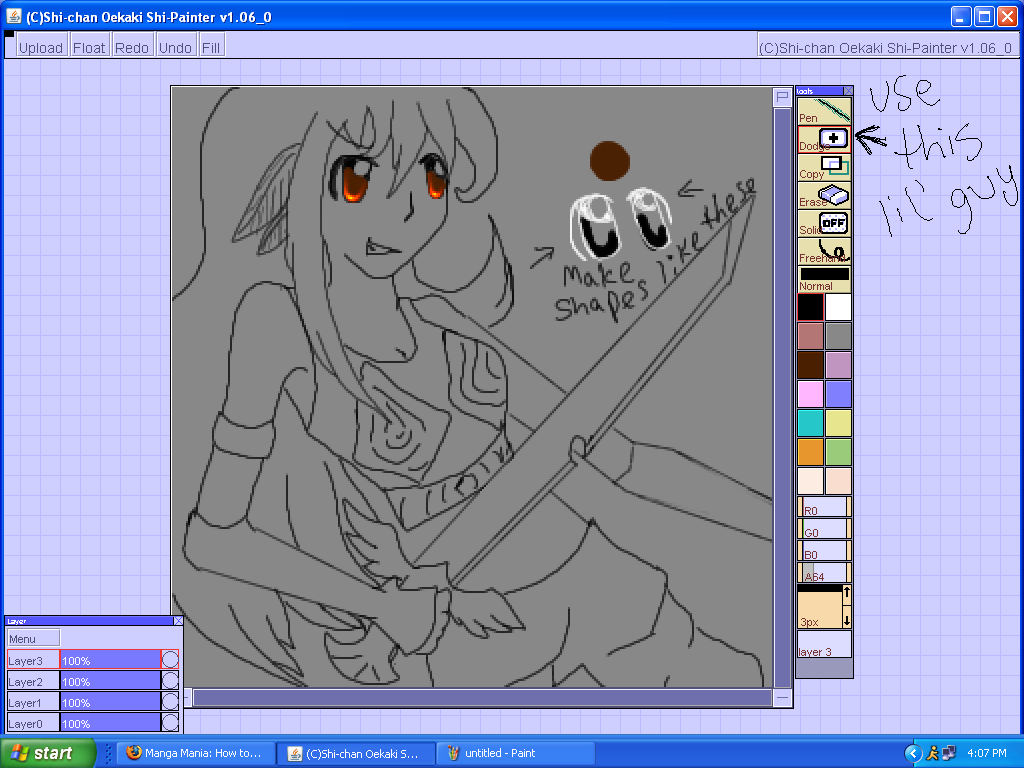Select Layer0 in the layer panel
The width and height of the screenshot is (1024, 768).
33,723
